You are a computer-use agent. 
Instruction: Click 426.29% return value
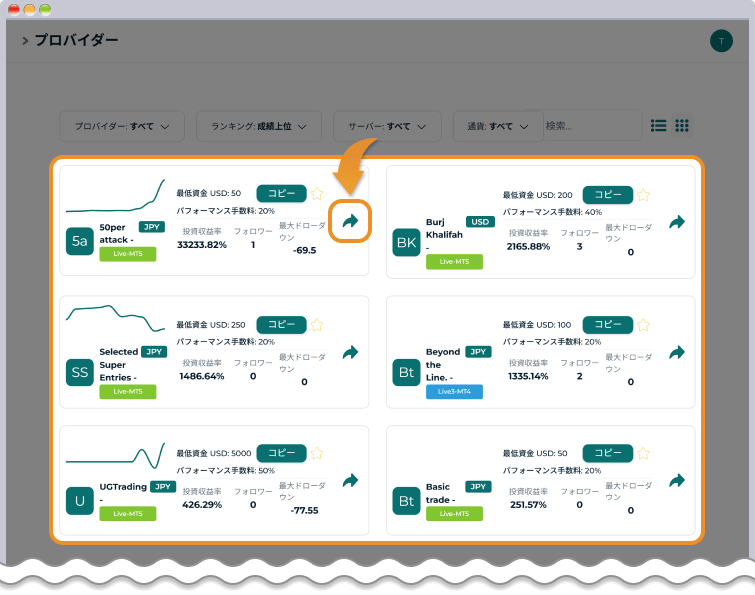pyautogui.click(x=202, y=505)
